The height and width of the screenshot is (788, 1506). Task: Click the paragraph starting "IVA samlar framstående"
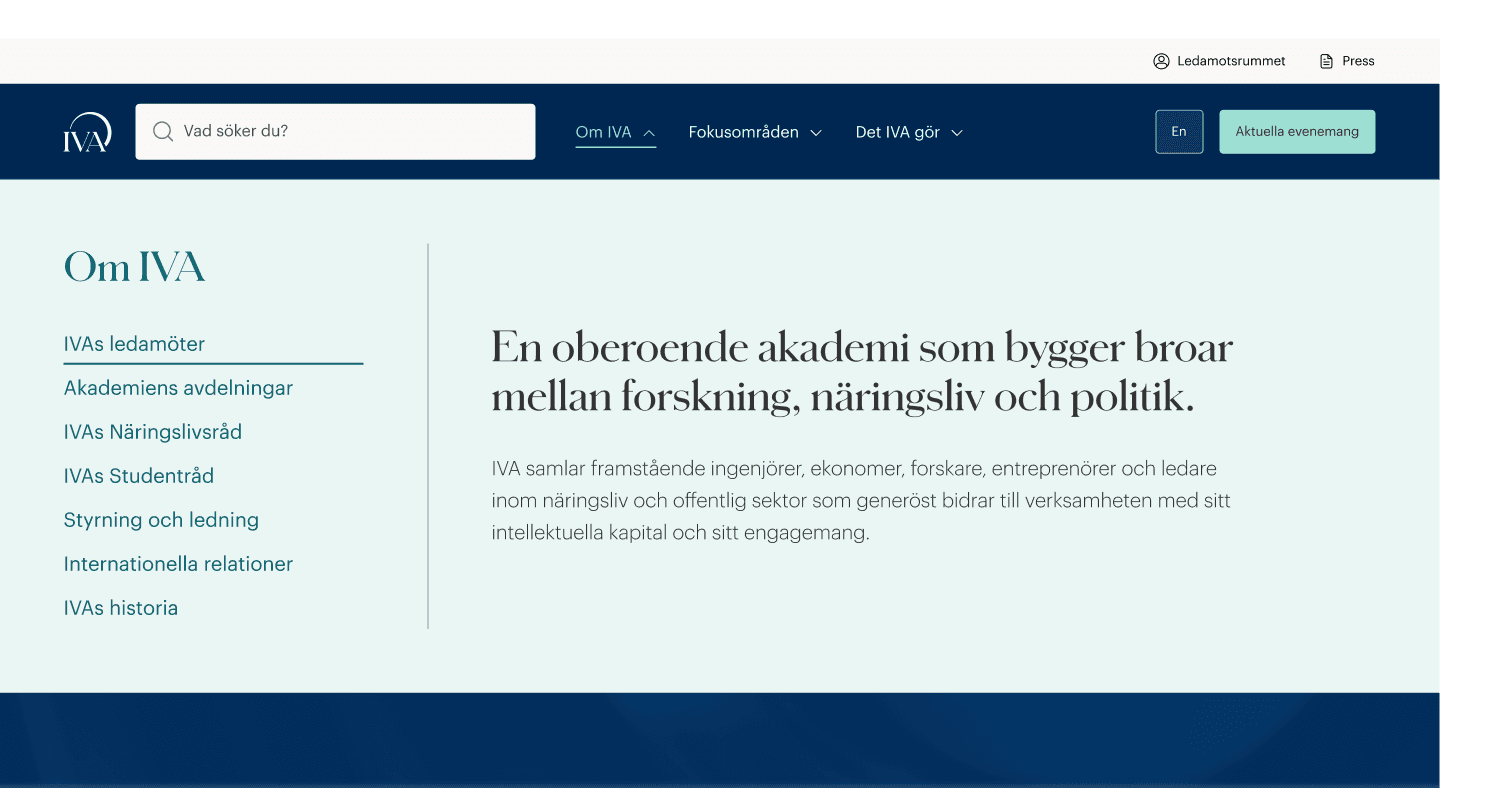pos(861,500)
